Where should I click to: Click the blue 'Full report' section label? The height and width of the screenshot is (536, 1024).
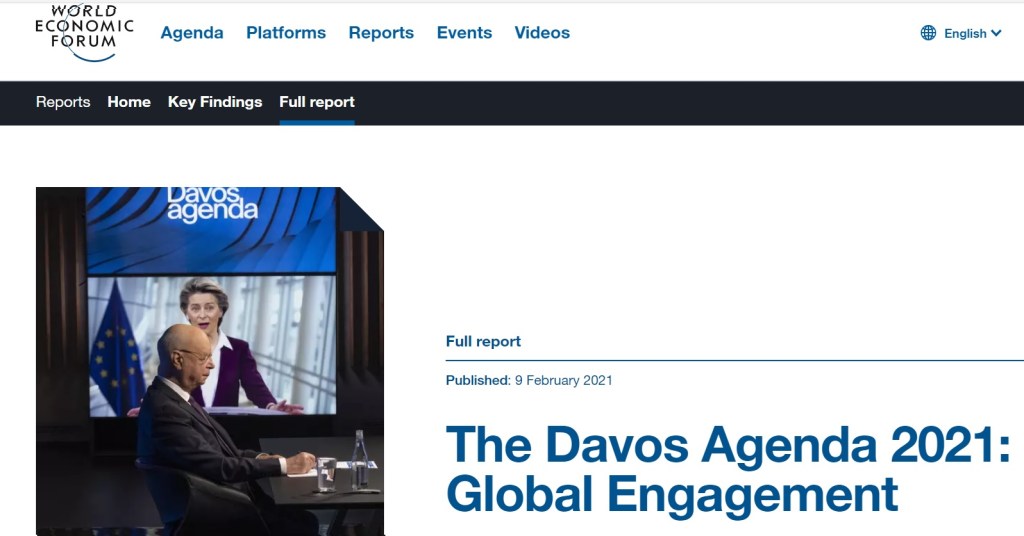[x=483, y=341]
